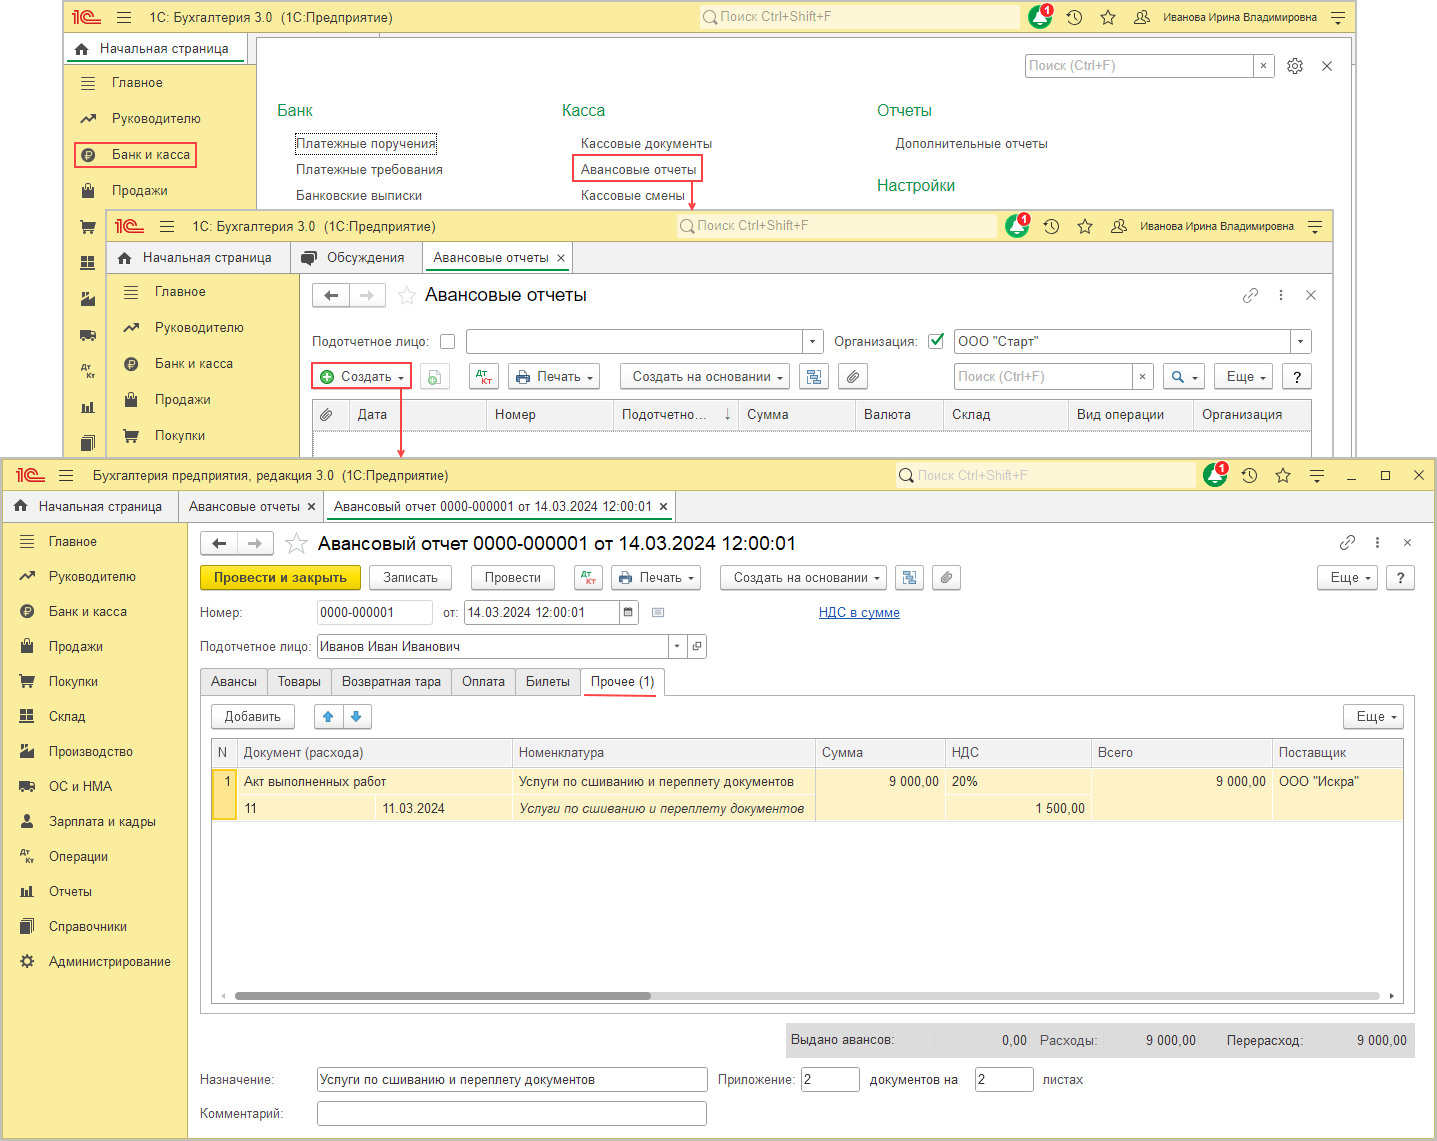Switch to the Товары tab
1437x1141 pixels.
[x=299, y=681]
